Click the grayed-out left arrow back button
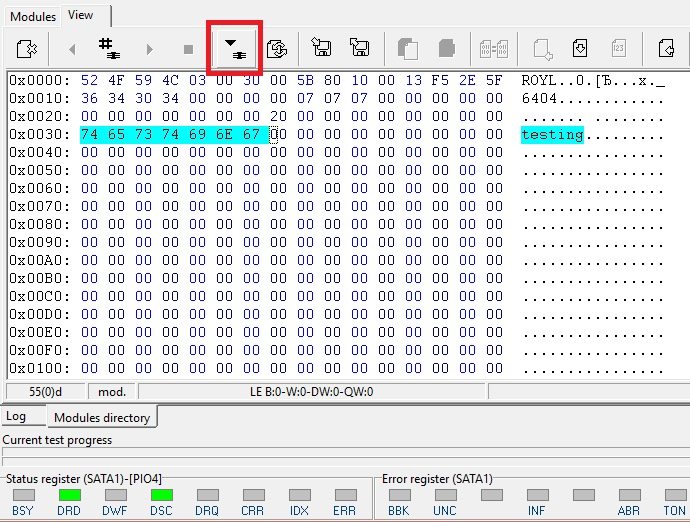The width and height of the screenshot is (690, 522). tap(72, 49)
